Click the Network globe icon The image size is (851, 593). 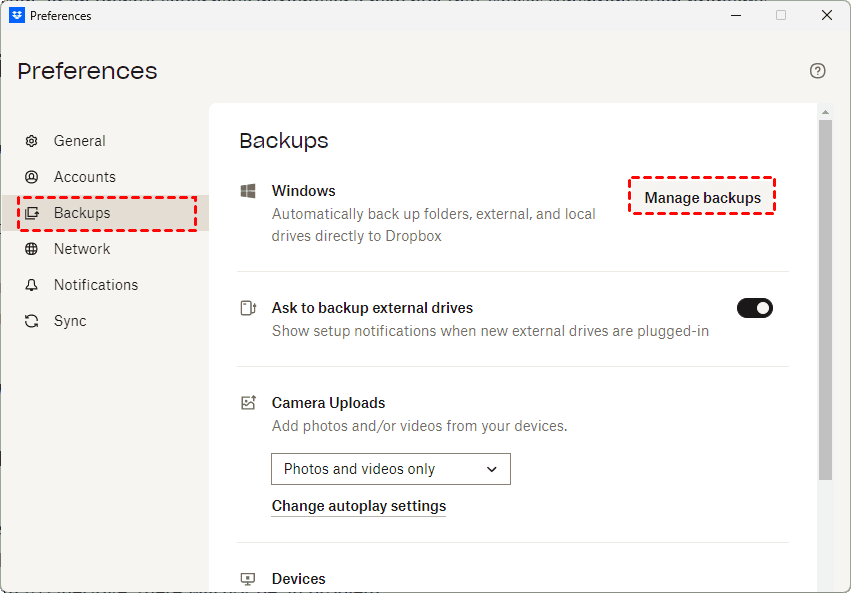32,249
